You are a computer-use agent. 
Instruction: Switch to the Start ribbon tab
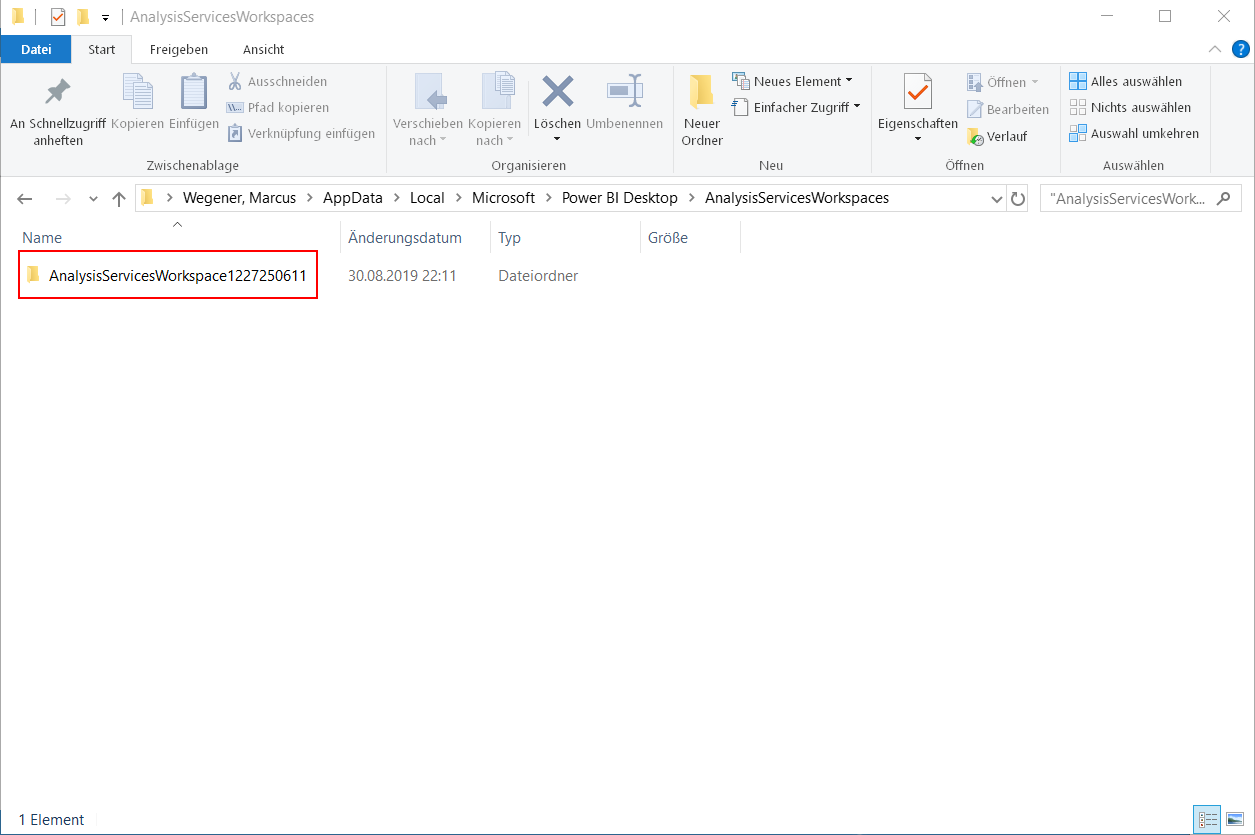click(x=102, y=49)
